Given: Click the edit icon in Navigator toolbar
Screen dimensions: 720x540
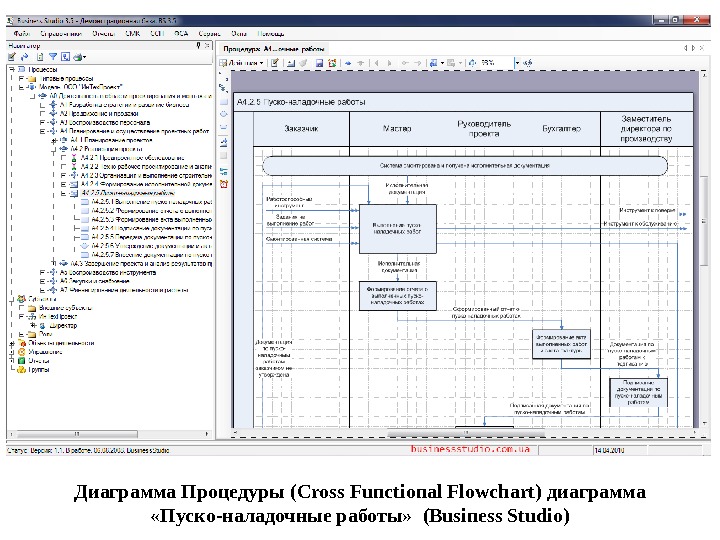Looking at the screenshot, I should tap(12, 57).
